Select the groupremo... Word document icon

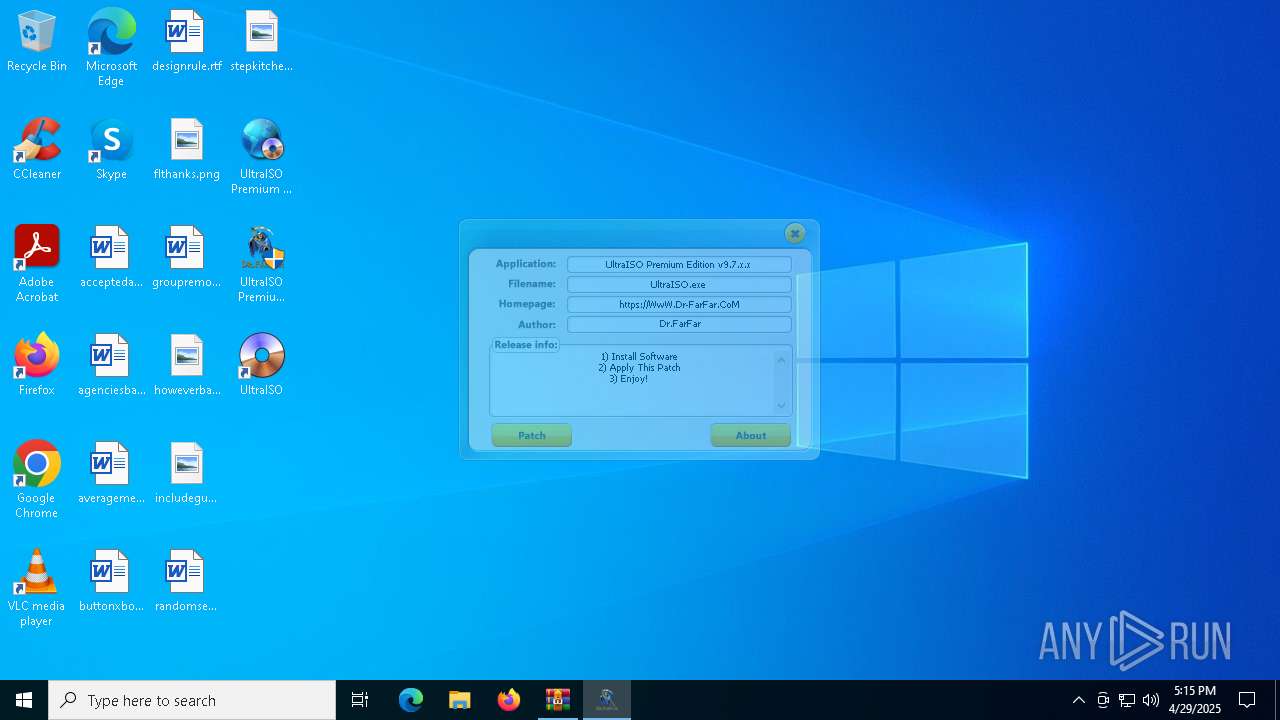point(186,258)
